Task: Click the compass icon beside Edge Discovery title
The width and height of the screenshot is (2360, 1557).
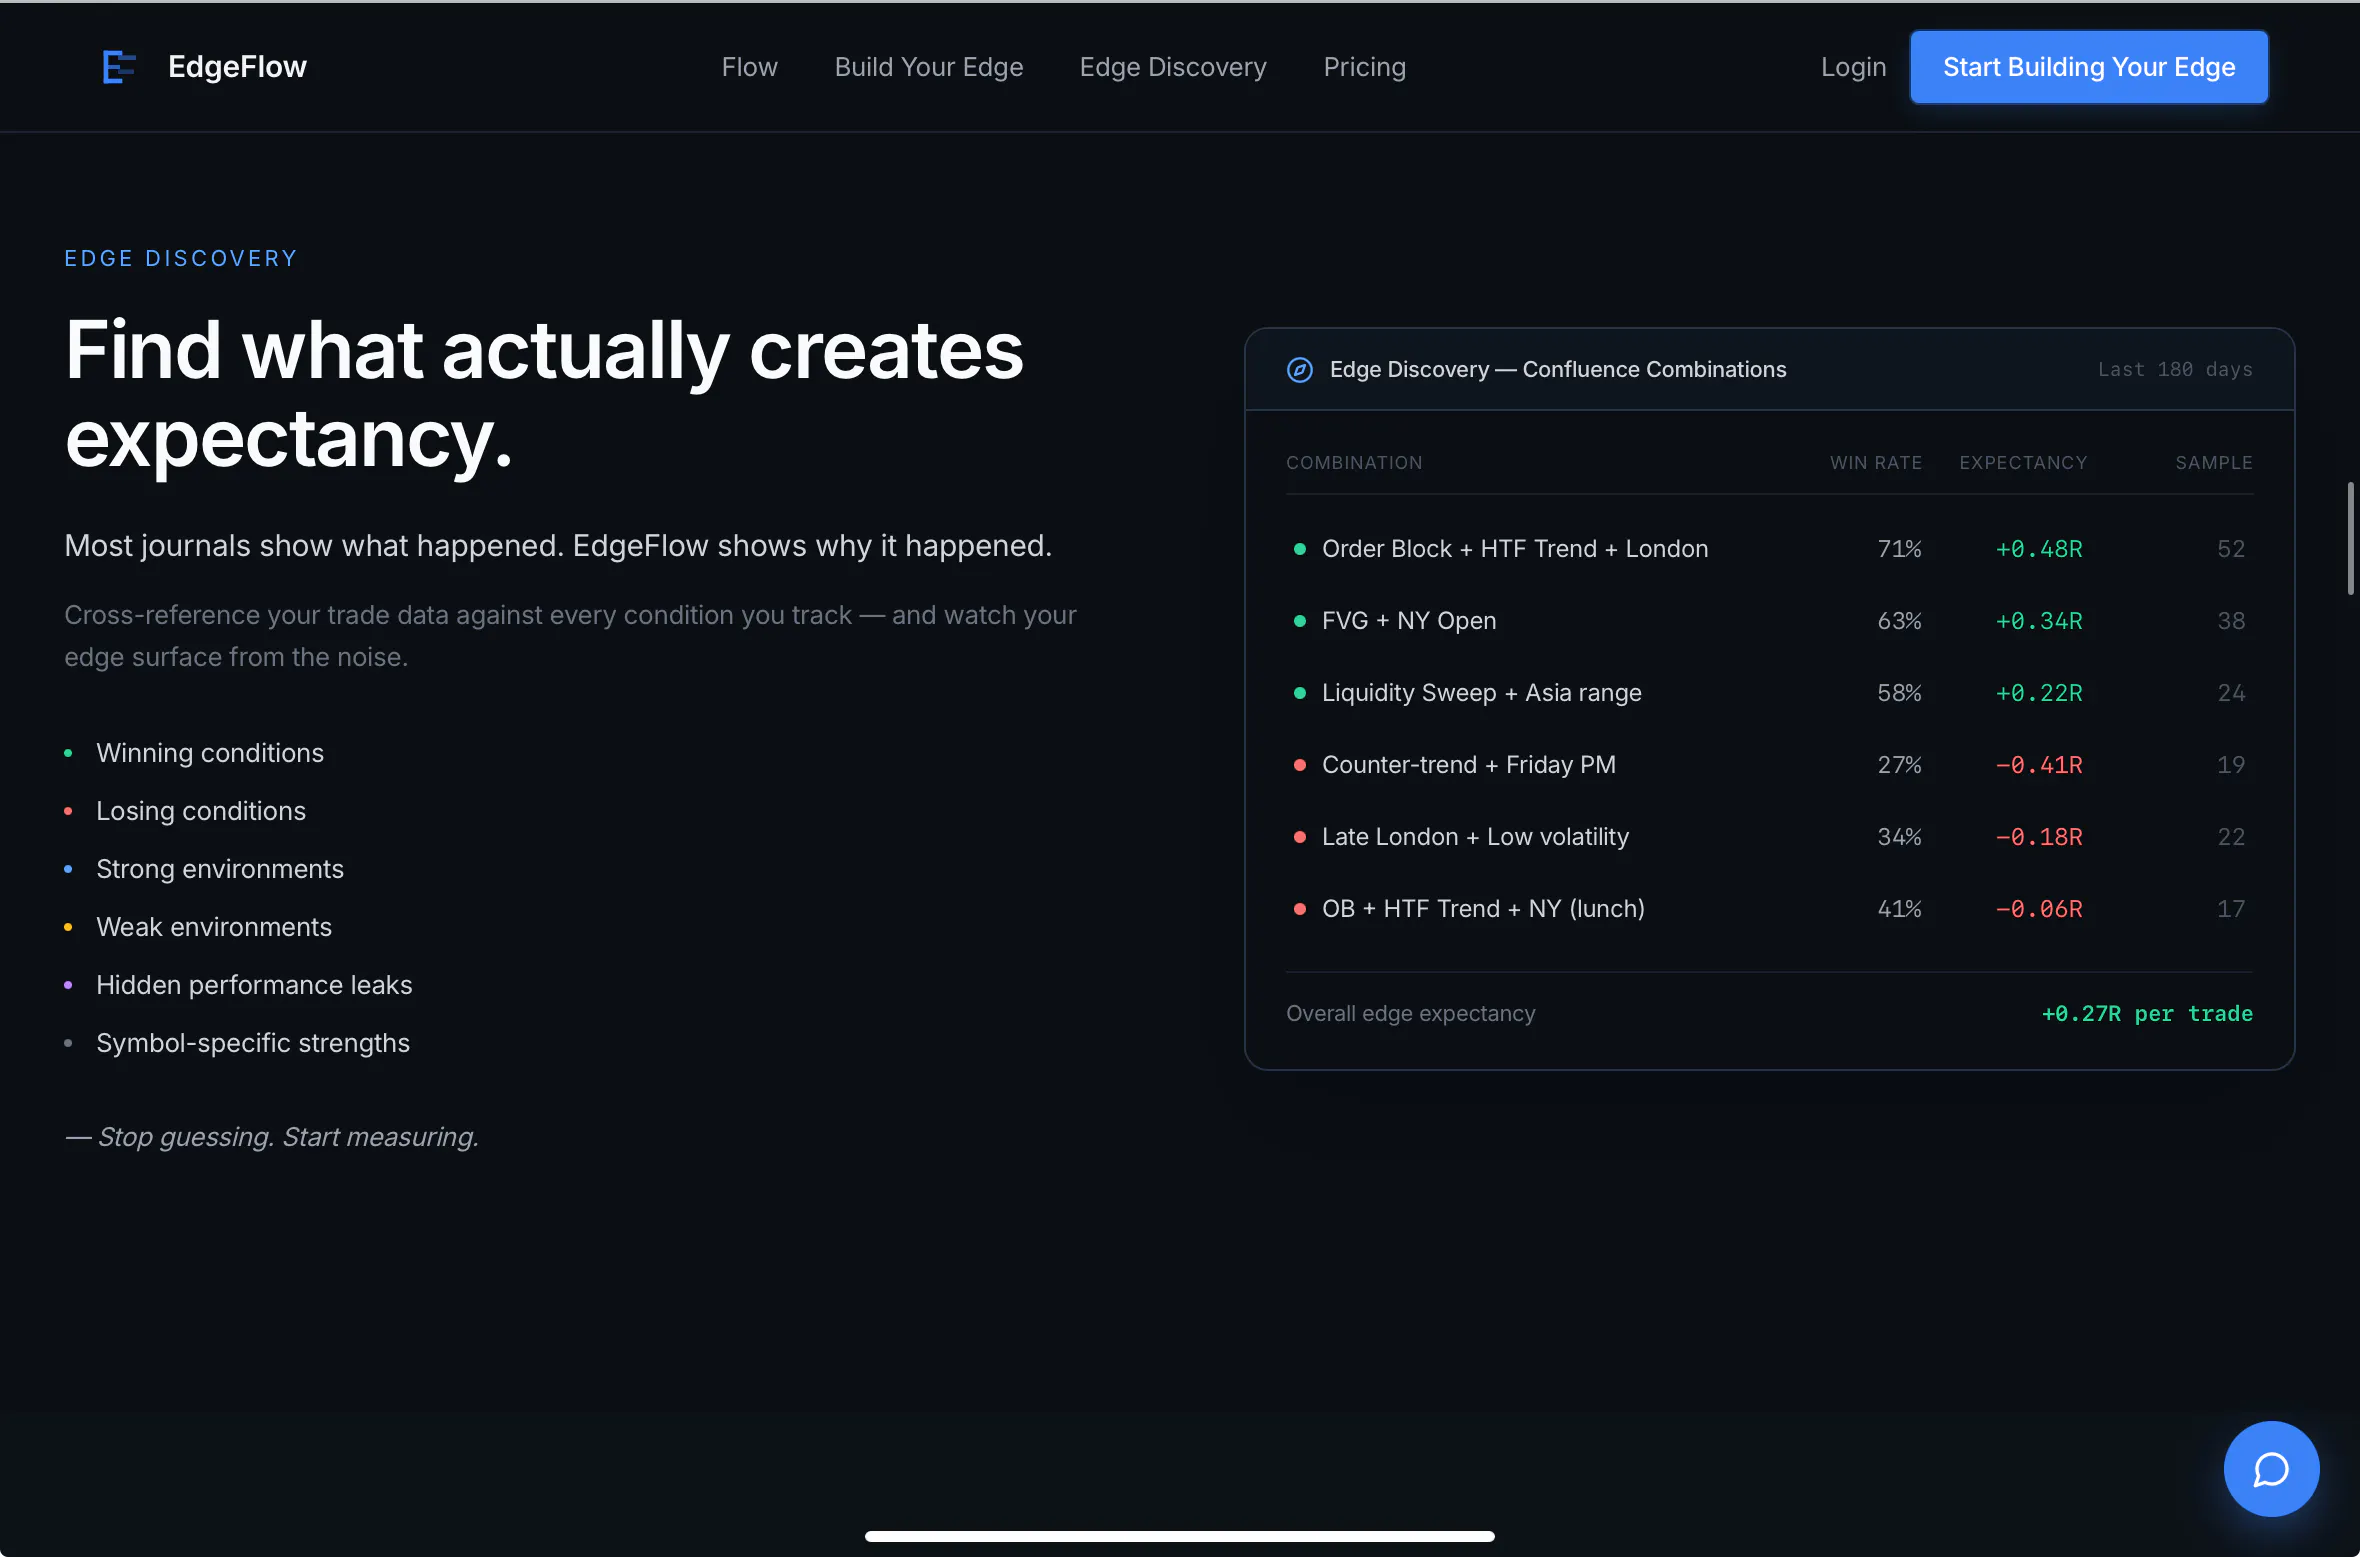Action: [1299, 370]
